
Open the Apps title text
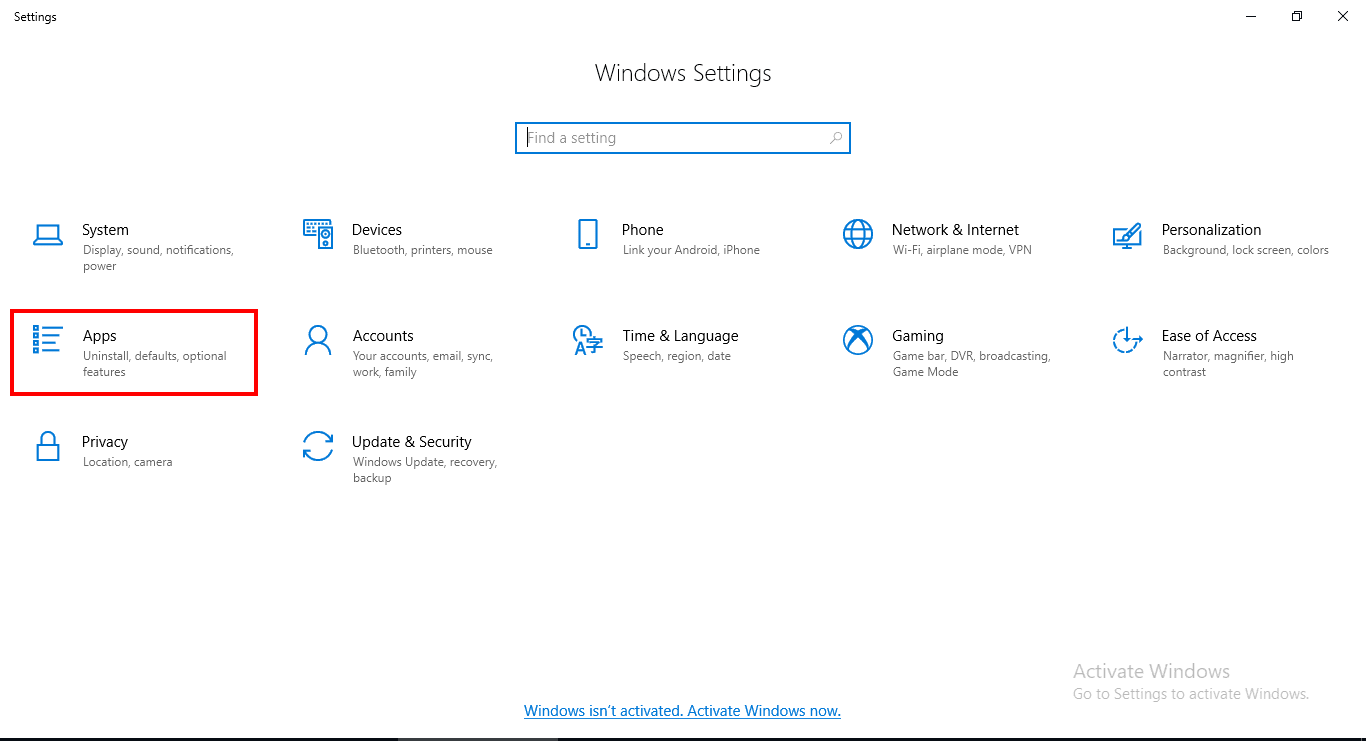100,337
